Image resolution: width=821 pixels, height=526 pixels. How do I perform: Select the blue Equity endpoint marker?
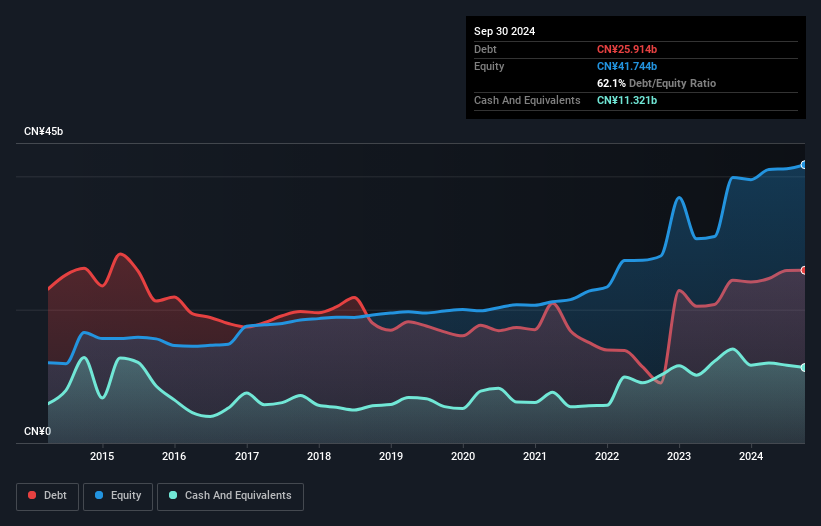804,165
